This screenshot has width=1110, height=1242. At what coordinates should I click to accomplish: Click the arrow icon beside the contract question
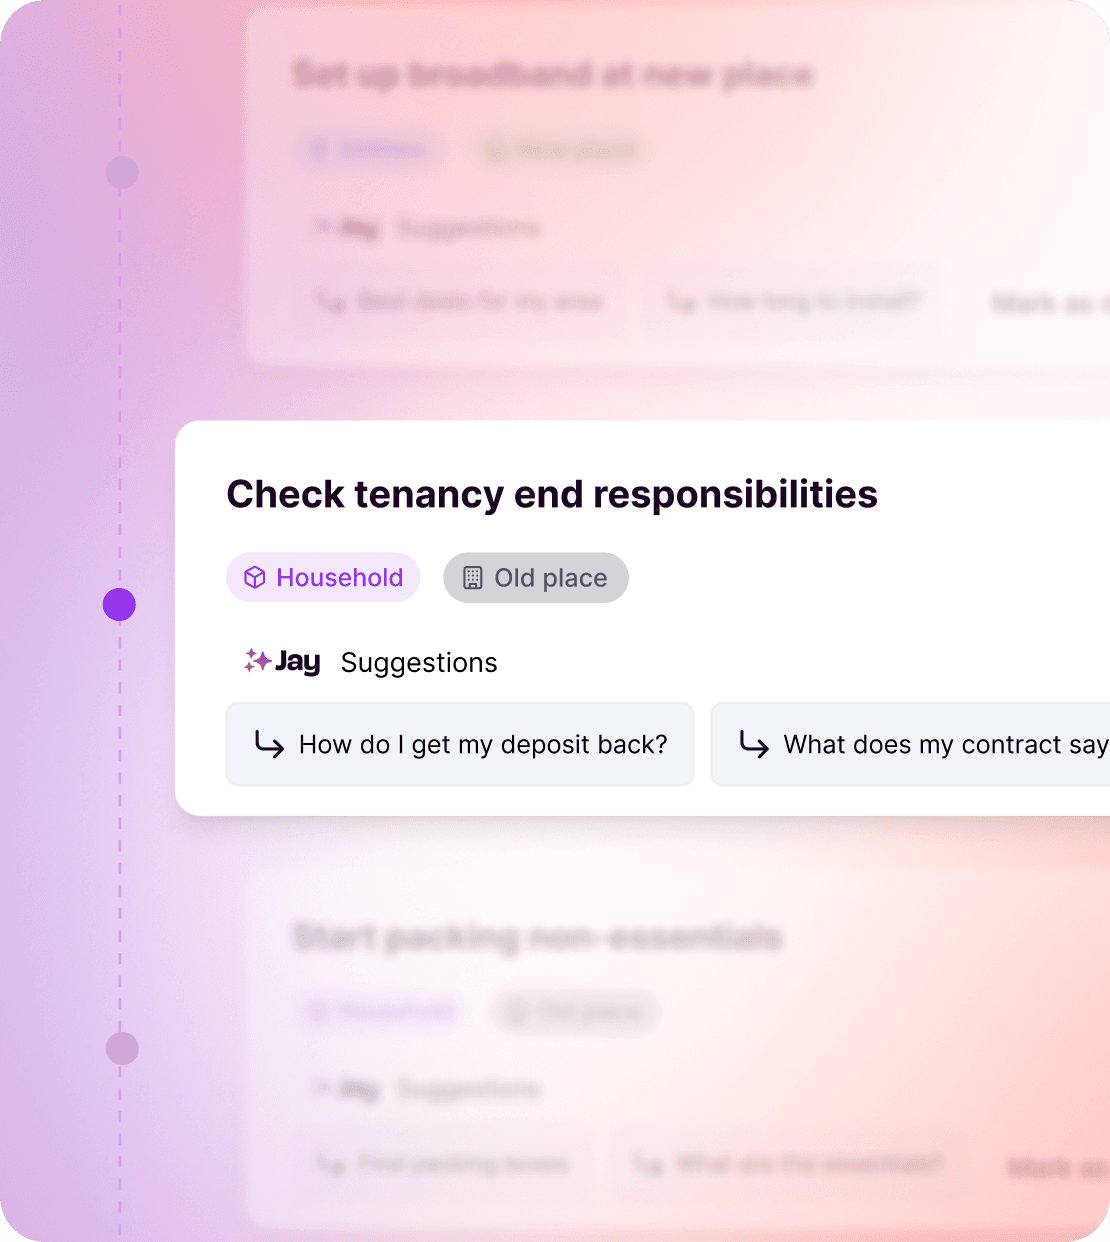pos(754,744)
